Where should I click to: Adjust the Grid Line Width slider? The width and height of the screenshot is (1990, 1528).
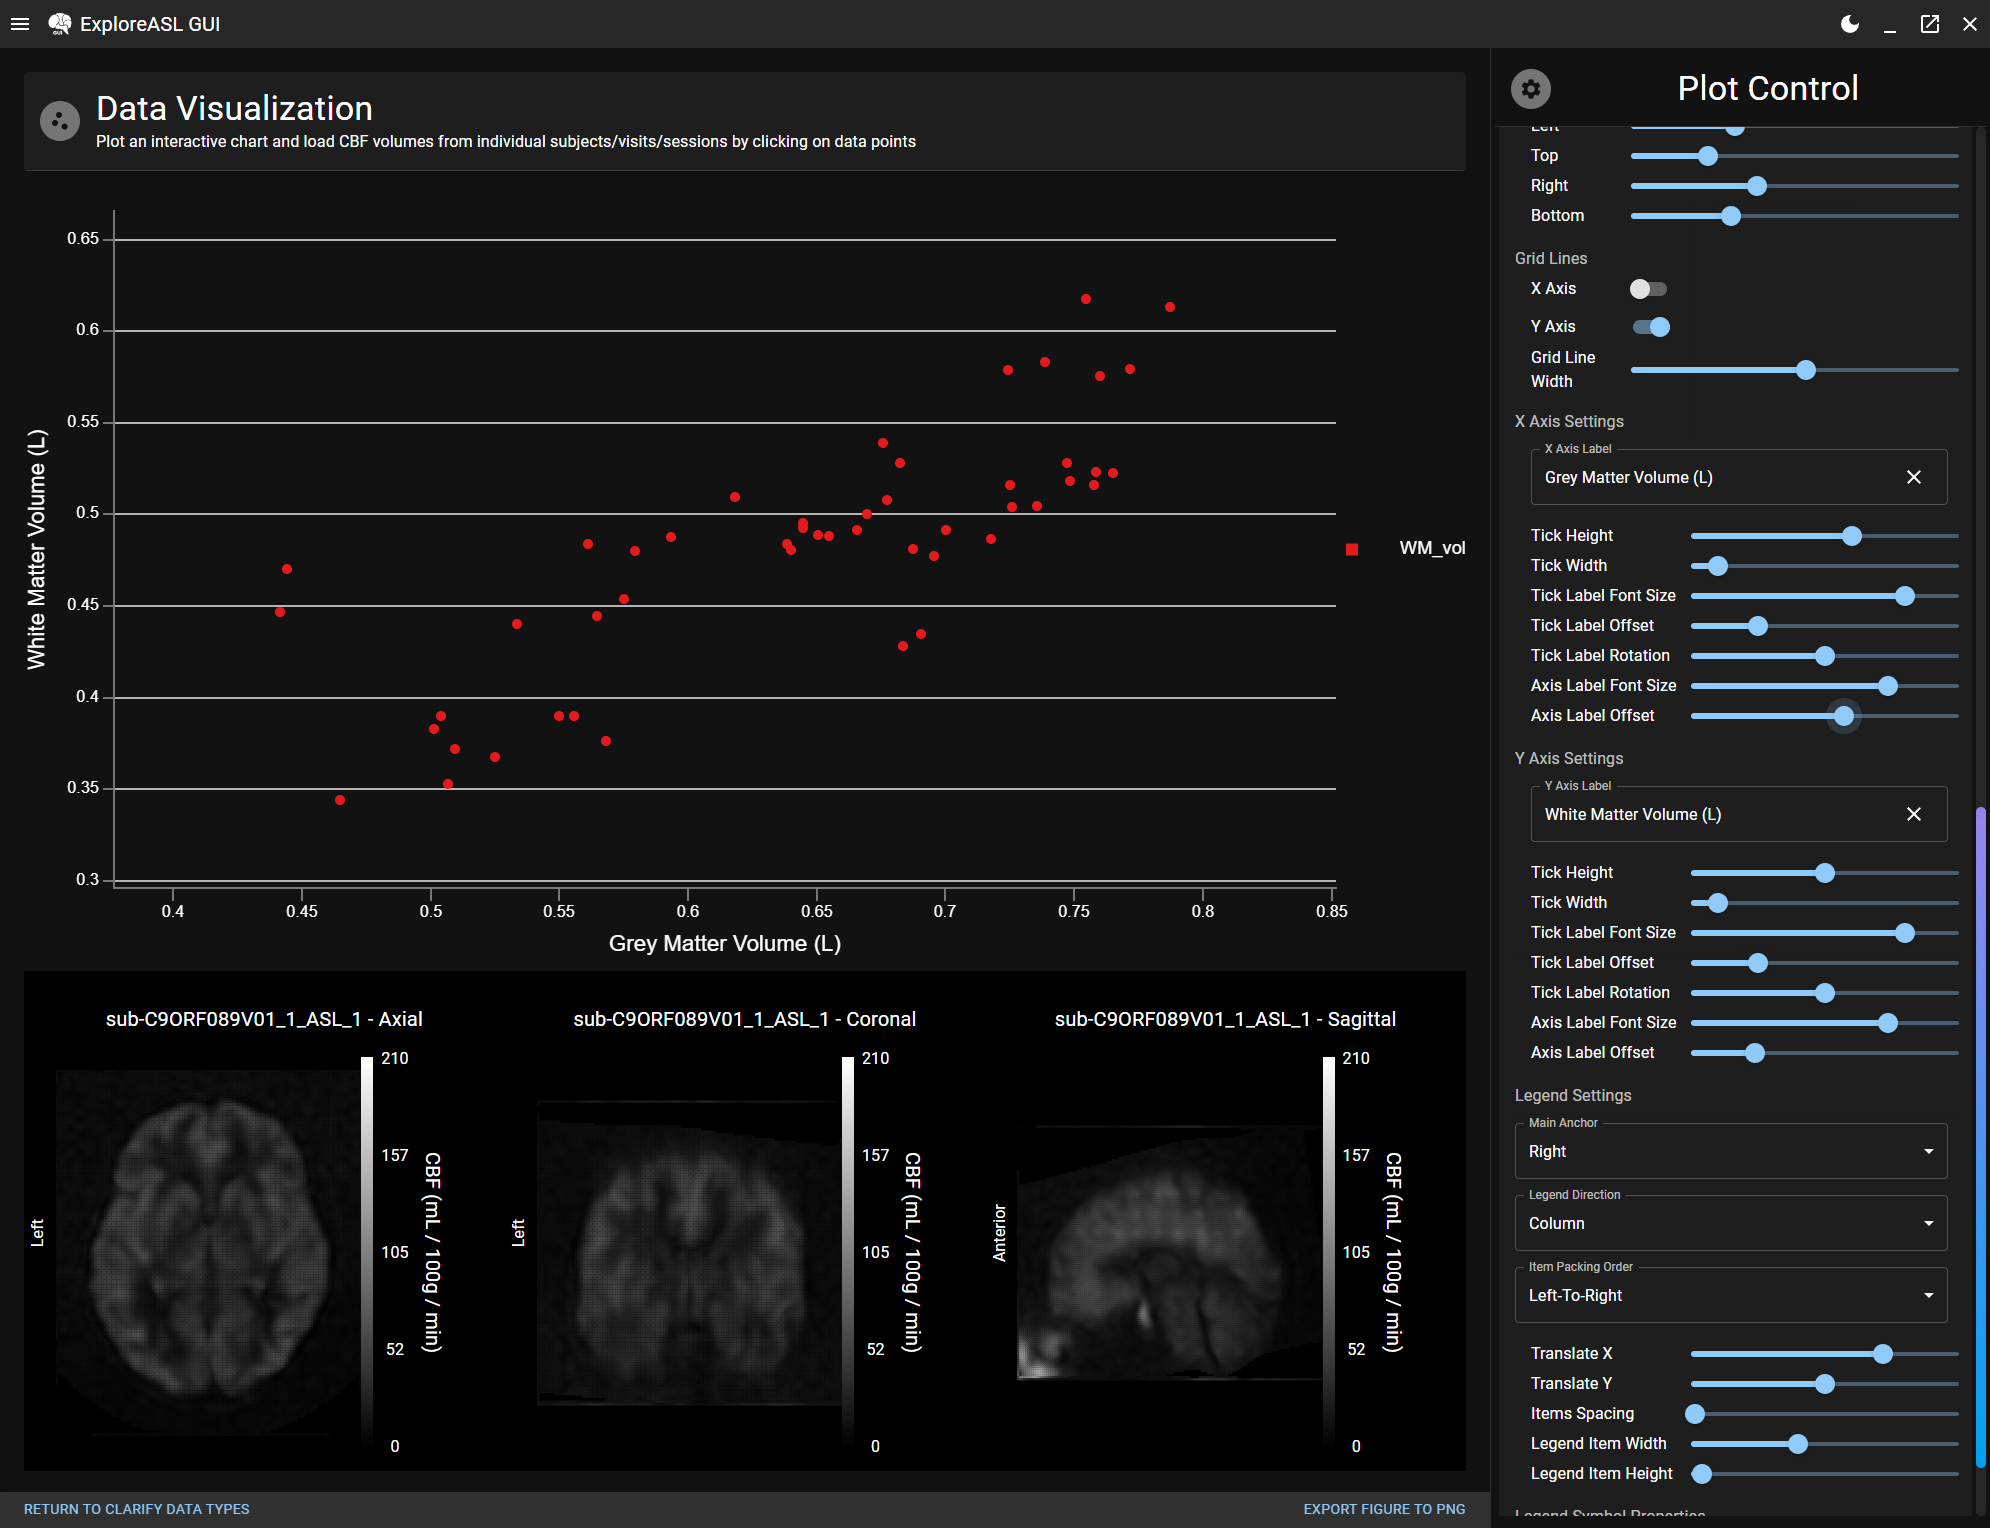pos(1805,371)
